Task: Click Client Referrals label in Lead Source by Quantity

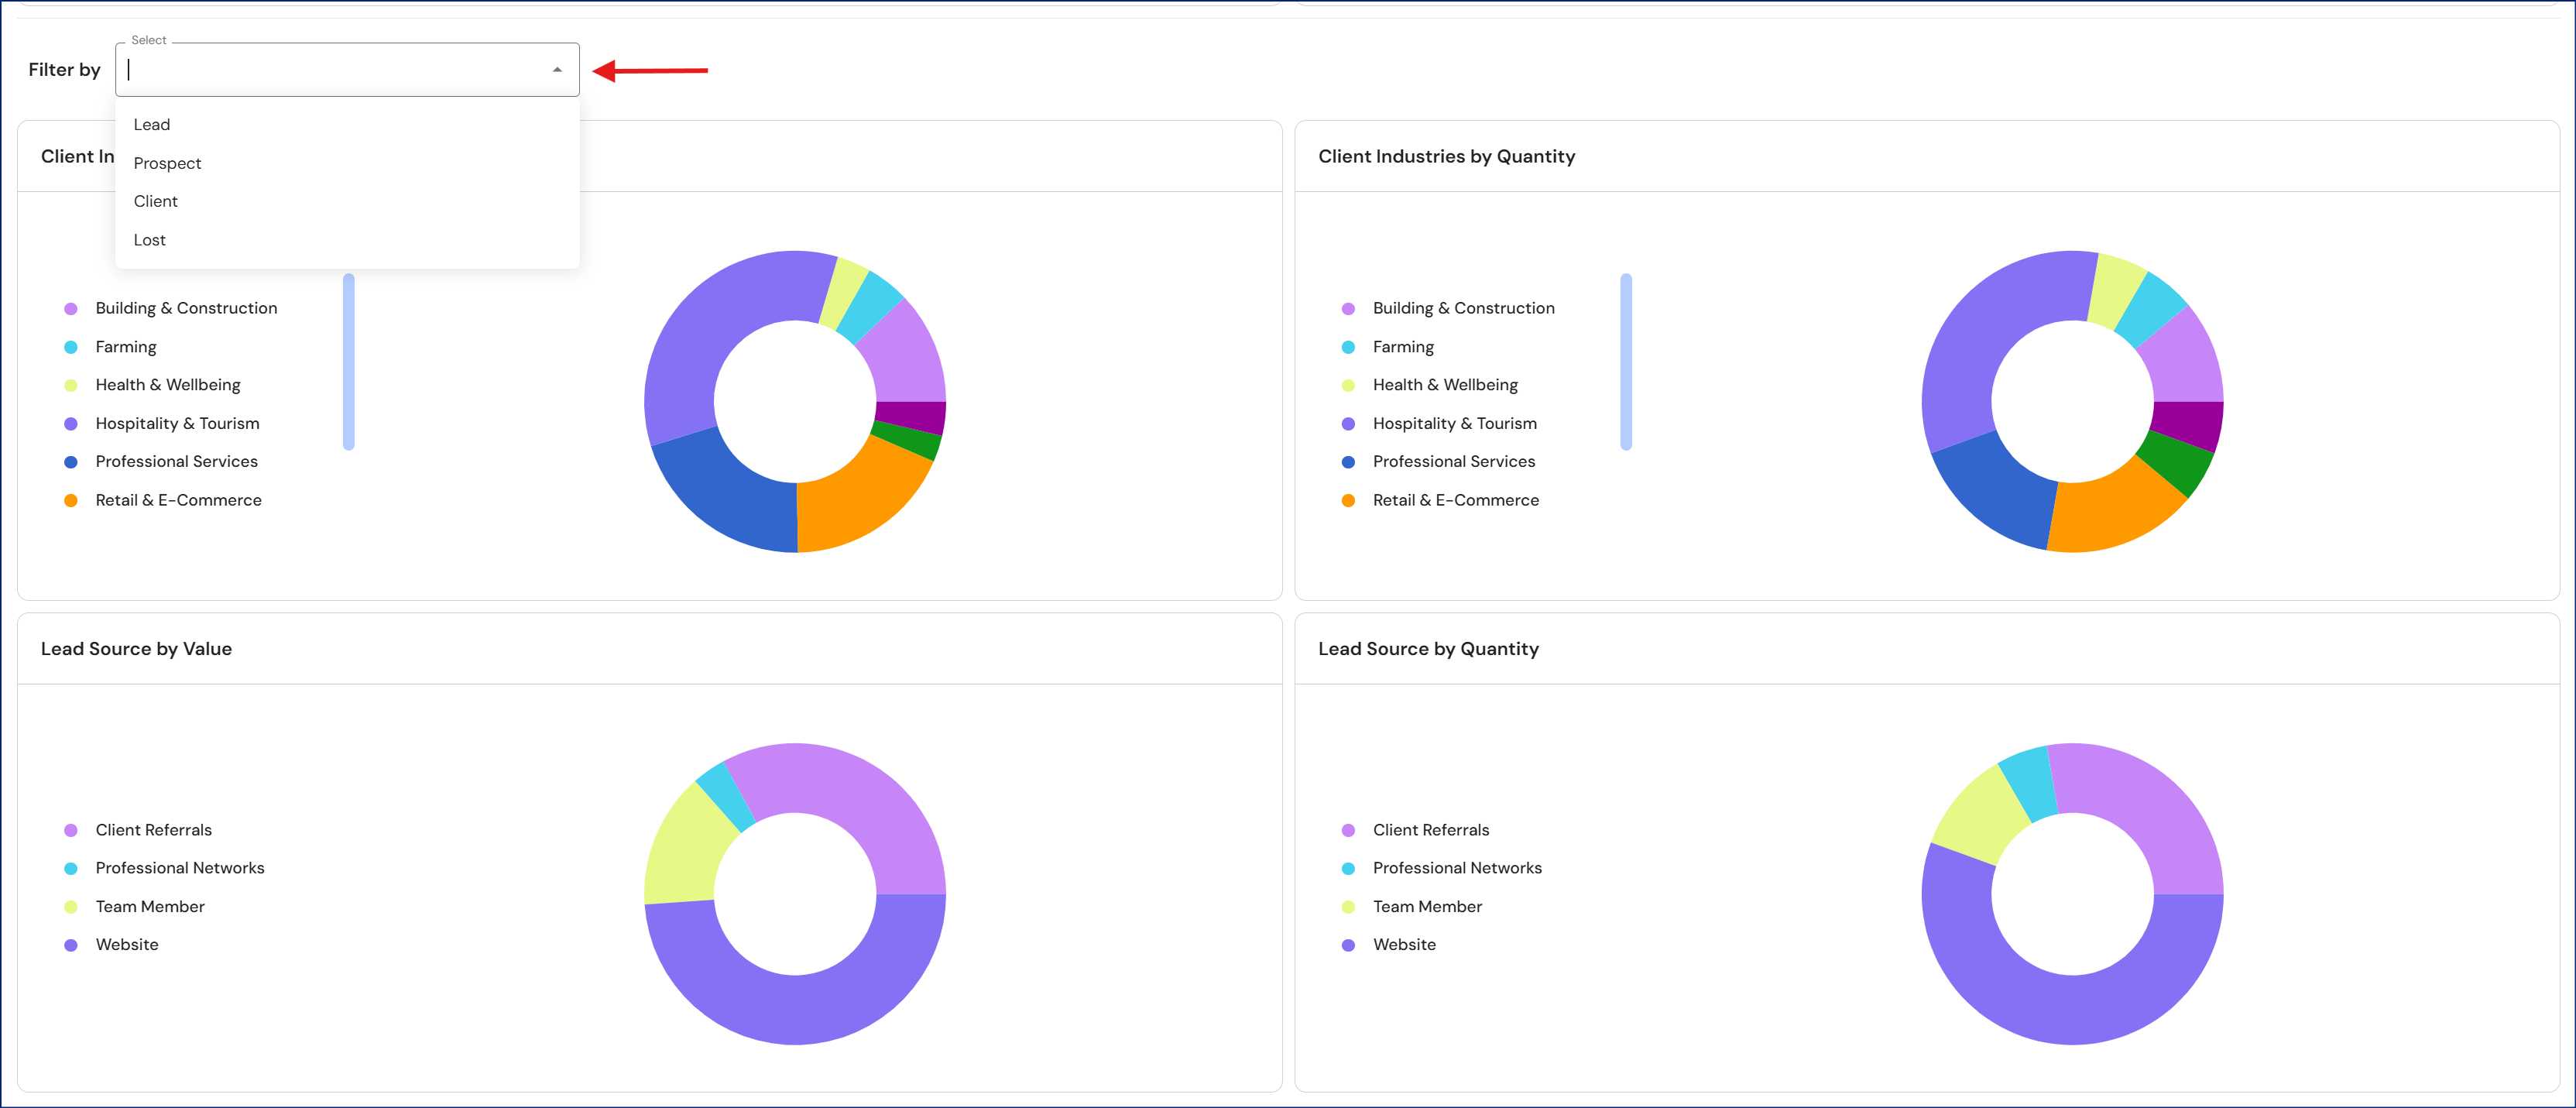Action: (1430, 830)
